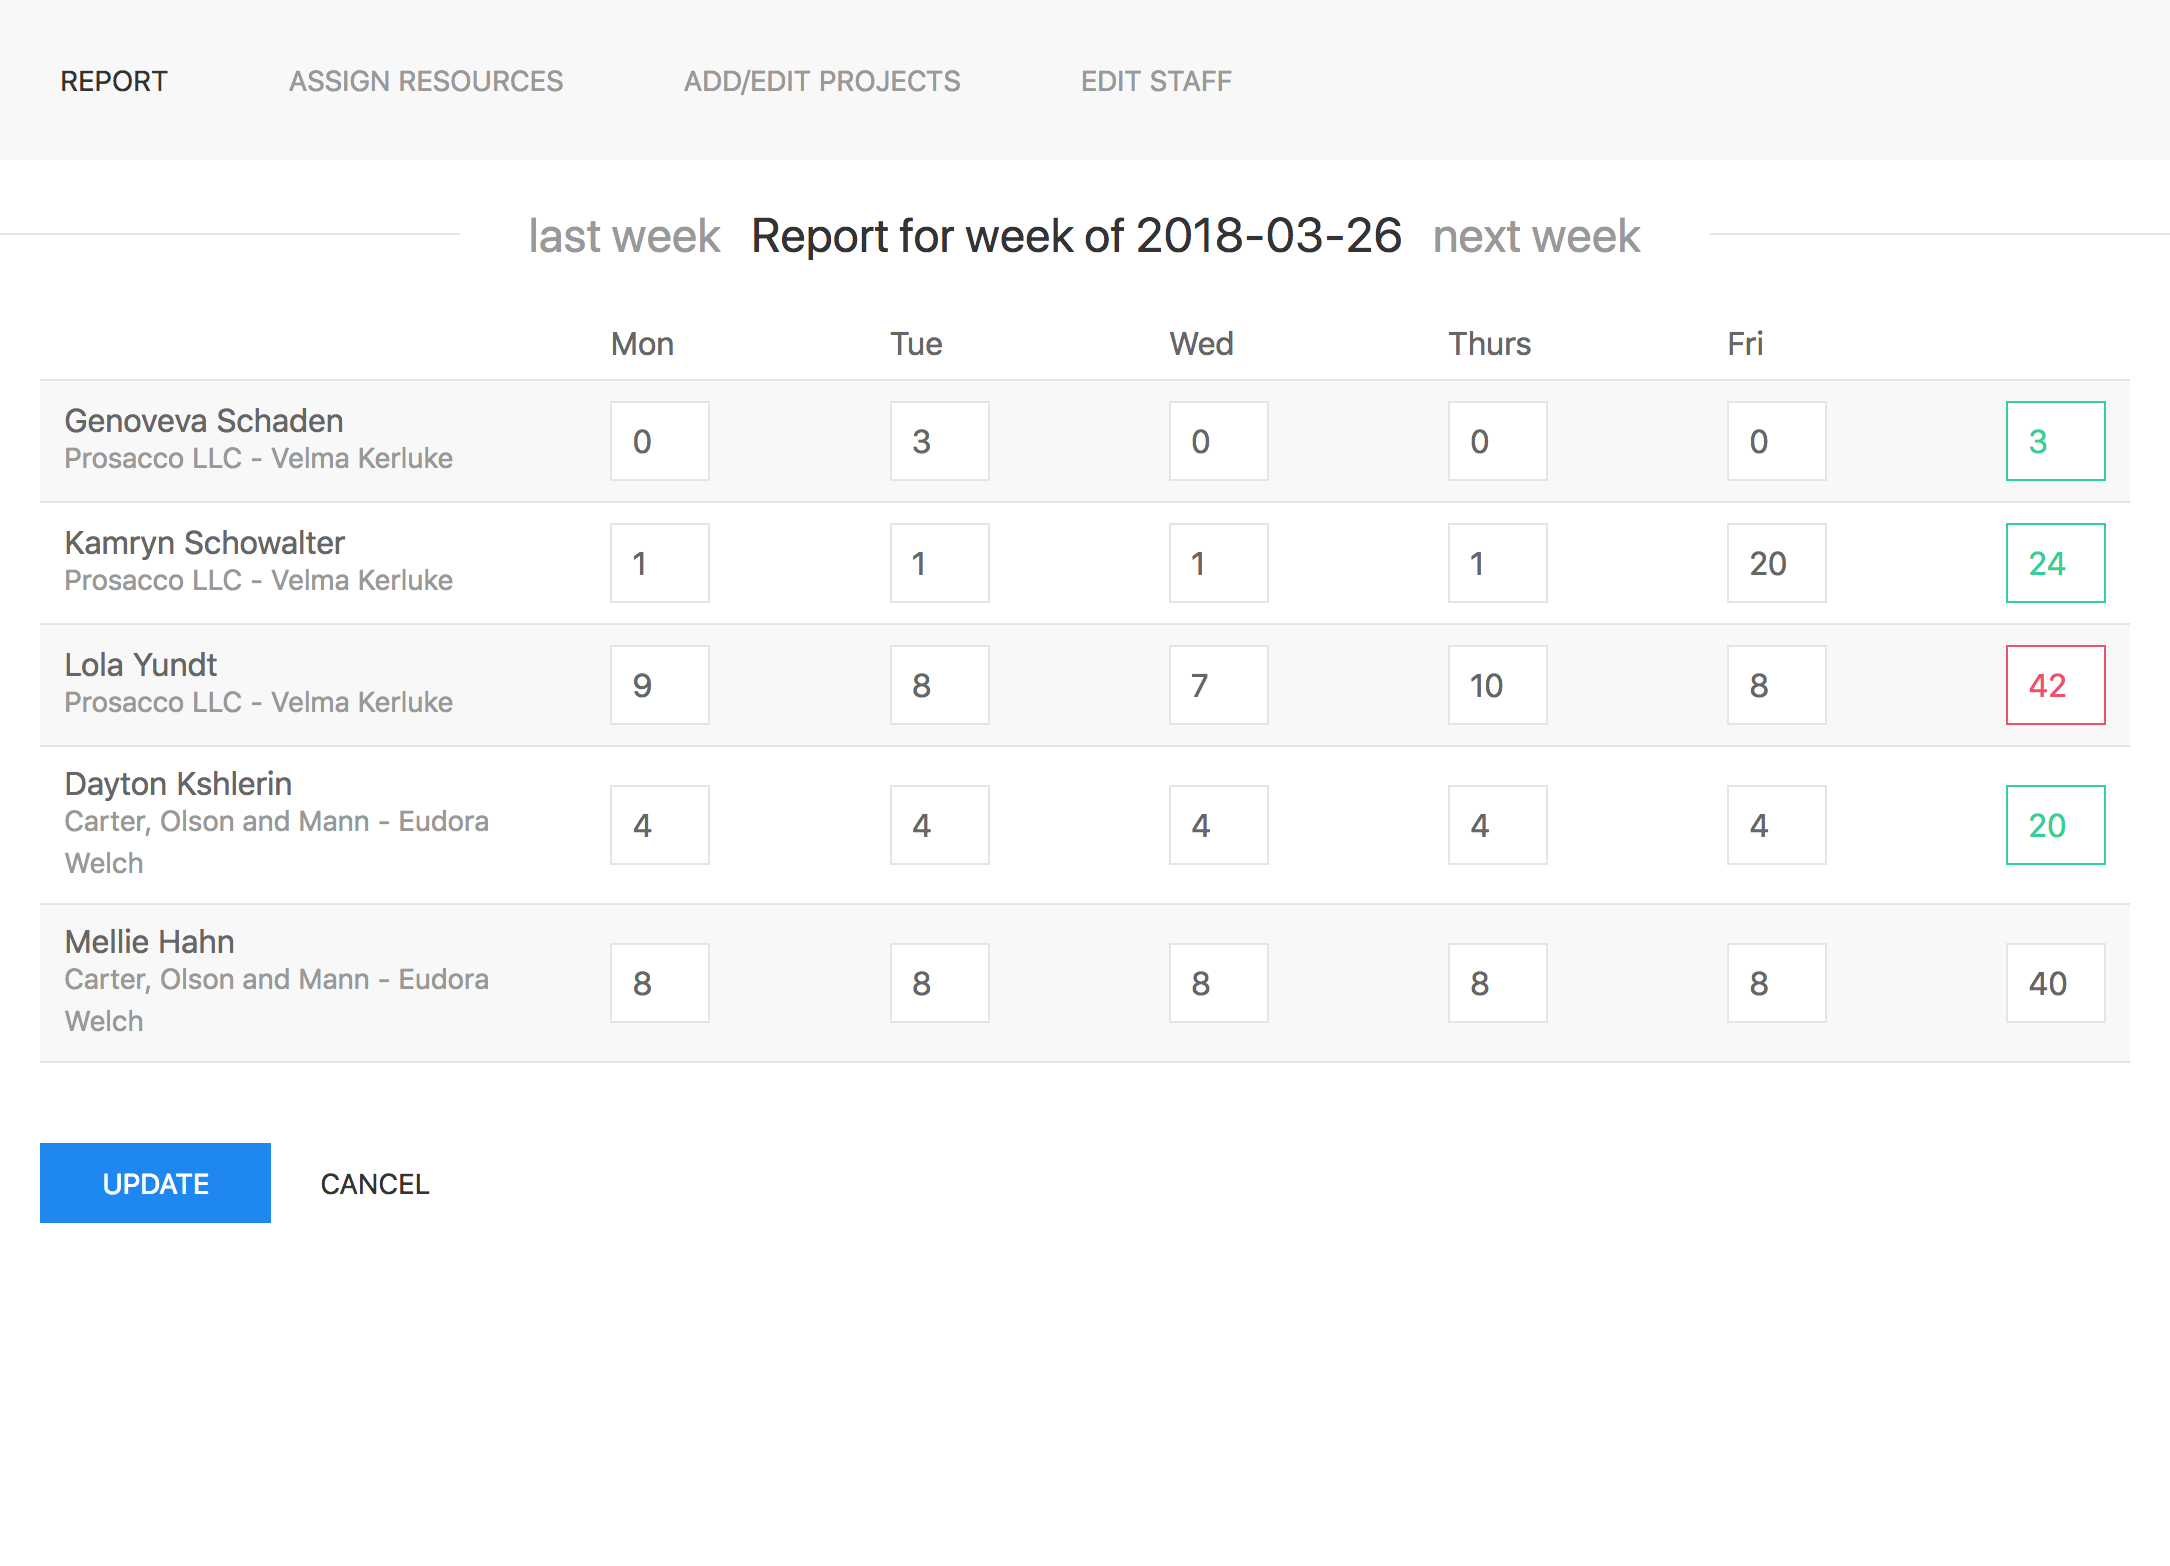Click the name Dayton Kshlerin
This screenshot has height=1566, width=2170.
(178, 784)
